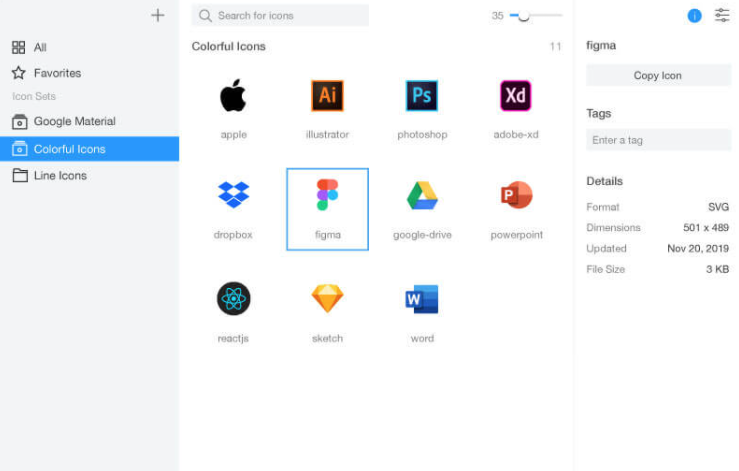Image resolution: width=739 pixels, height=471 pixels.
Task: Select the illustrator icon
Action: (x=327, y=96)
